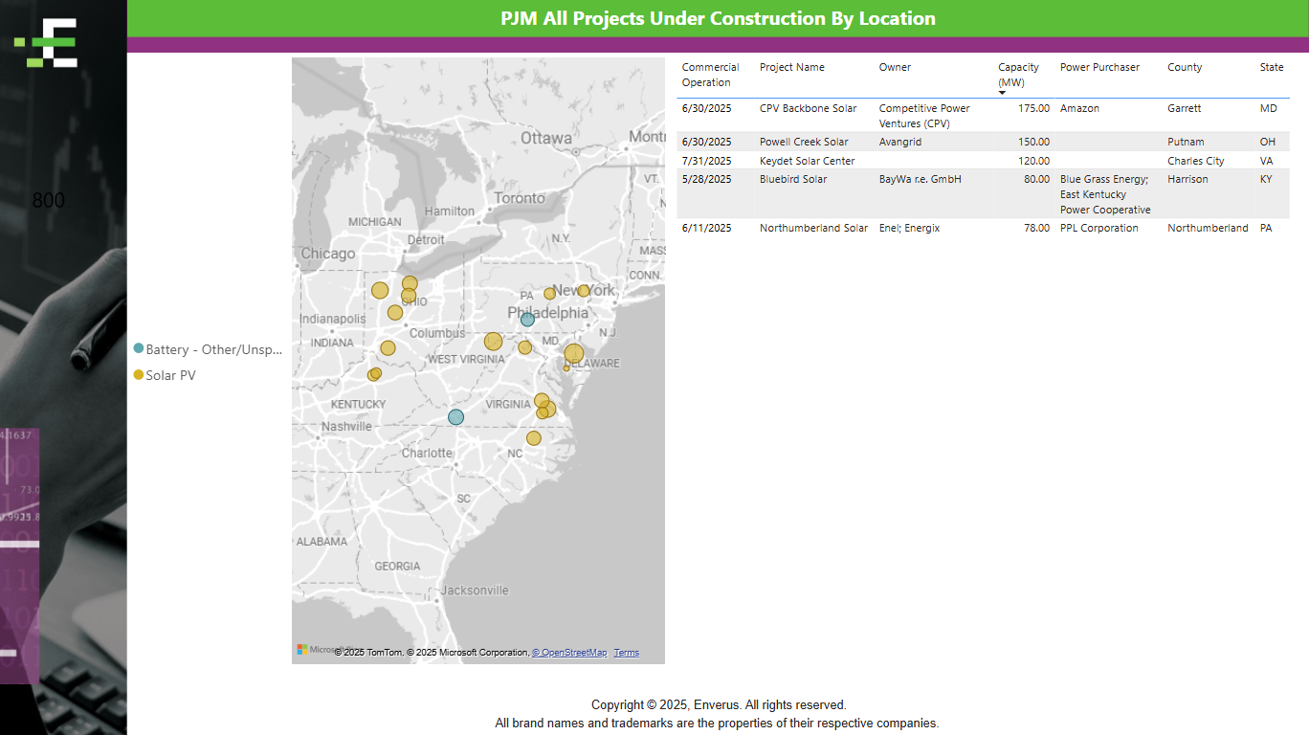Select the teal battery bubble above Charlotte

click(456, 417)
